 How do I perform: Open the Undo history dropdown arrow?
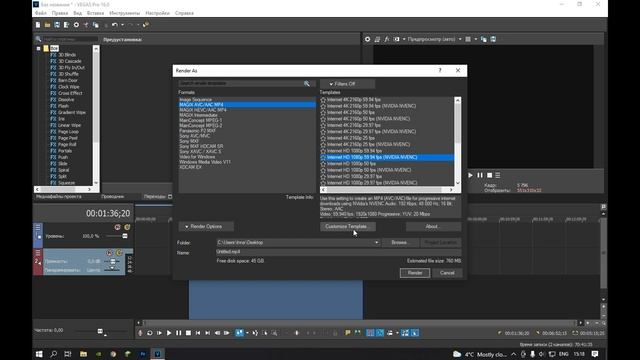[122, 25]
